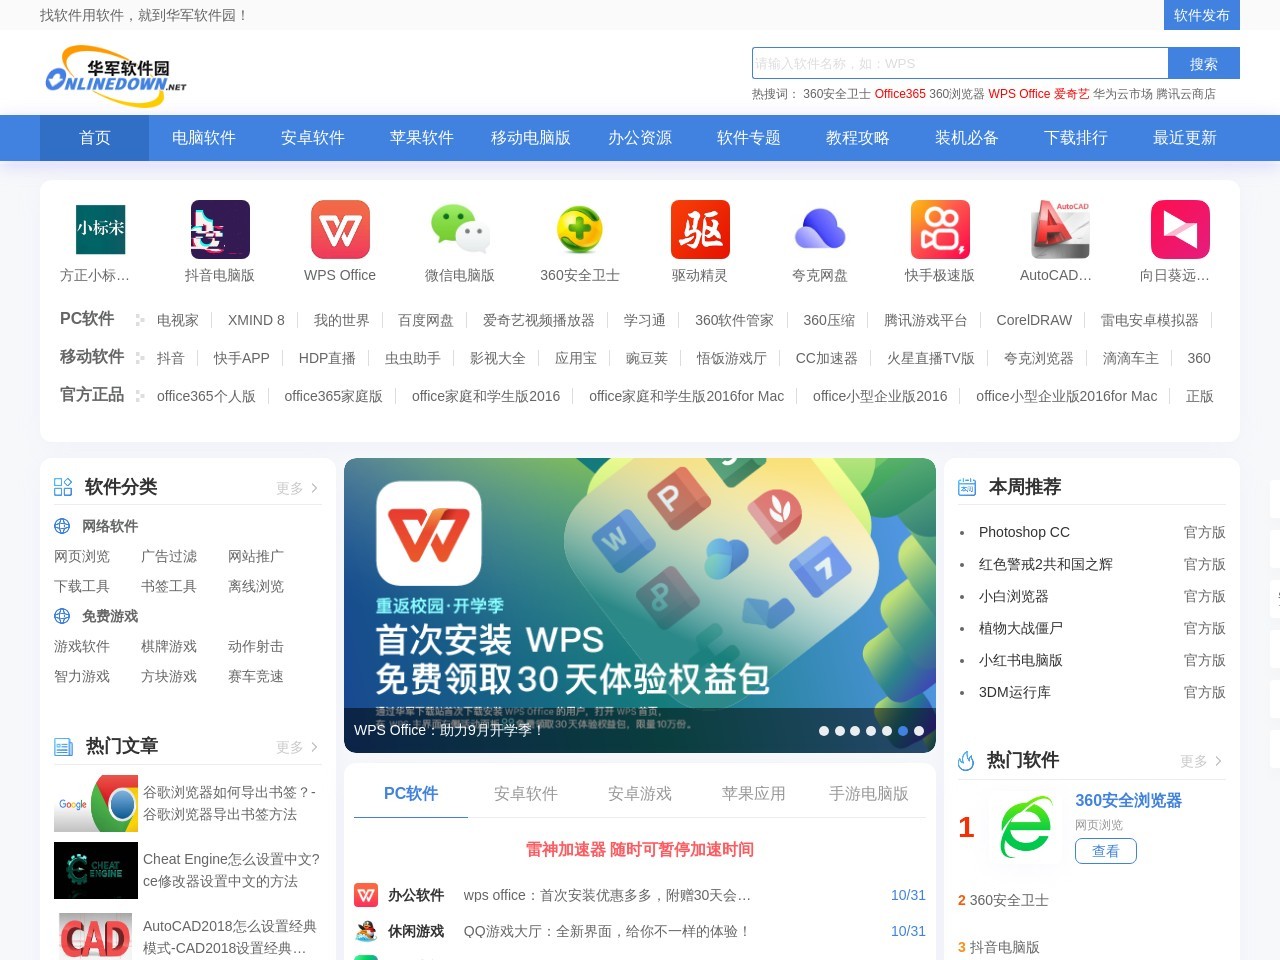1280x960 pixels.
Task: Open the 驱动精灵 icon
Action: (700, 229)
